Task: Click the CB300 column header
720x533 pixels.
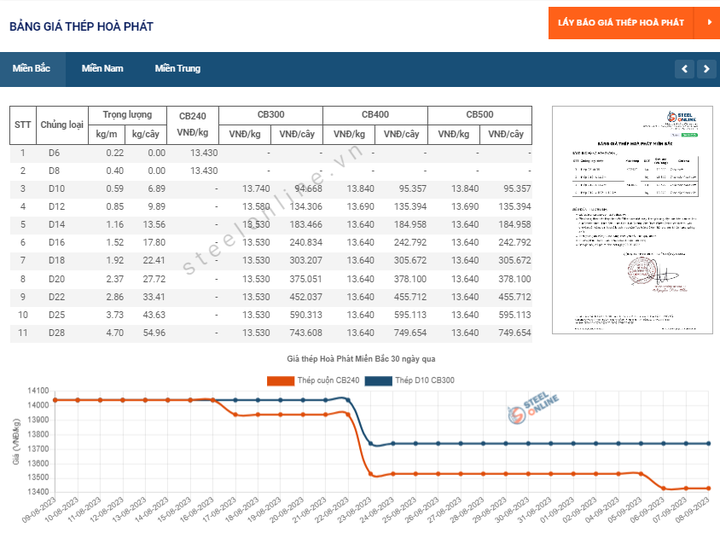Action: click(271, 115)
